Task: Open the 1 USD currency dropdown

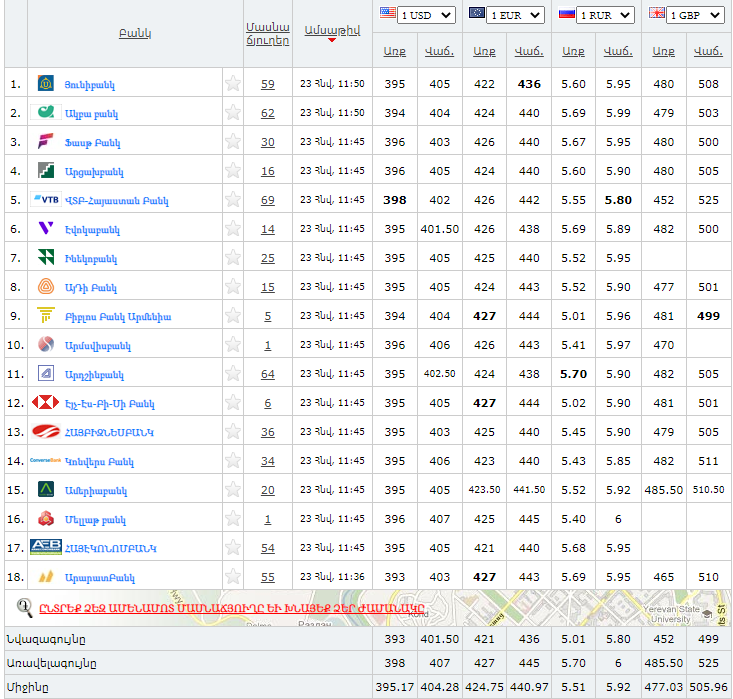Action: click(426, 15)
